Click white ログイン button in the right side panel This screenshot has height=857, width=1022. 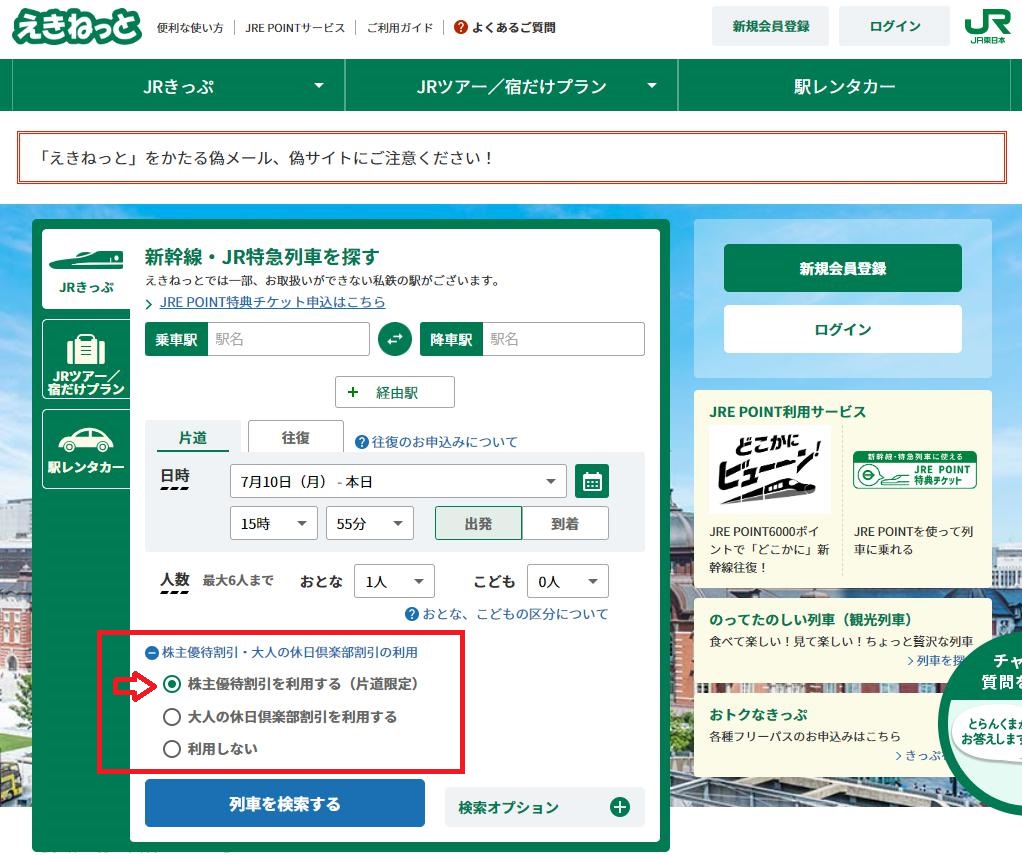[x=843, y=329]
